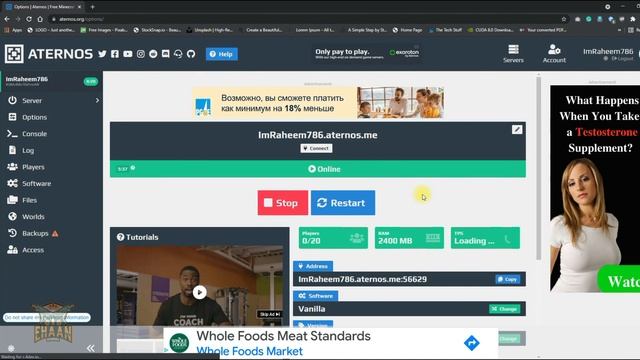Image resolution: width=640 pixels, height=360 pixels.
Task: Collapse the sidebar with double-chevron
Action: point(91,348)
